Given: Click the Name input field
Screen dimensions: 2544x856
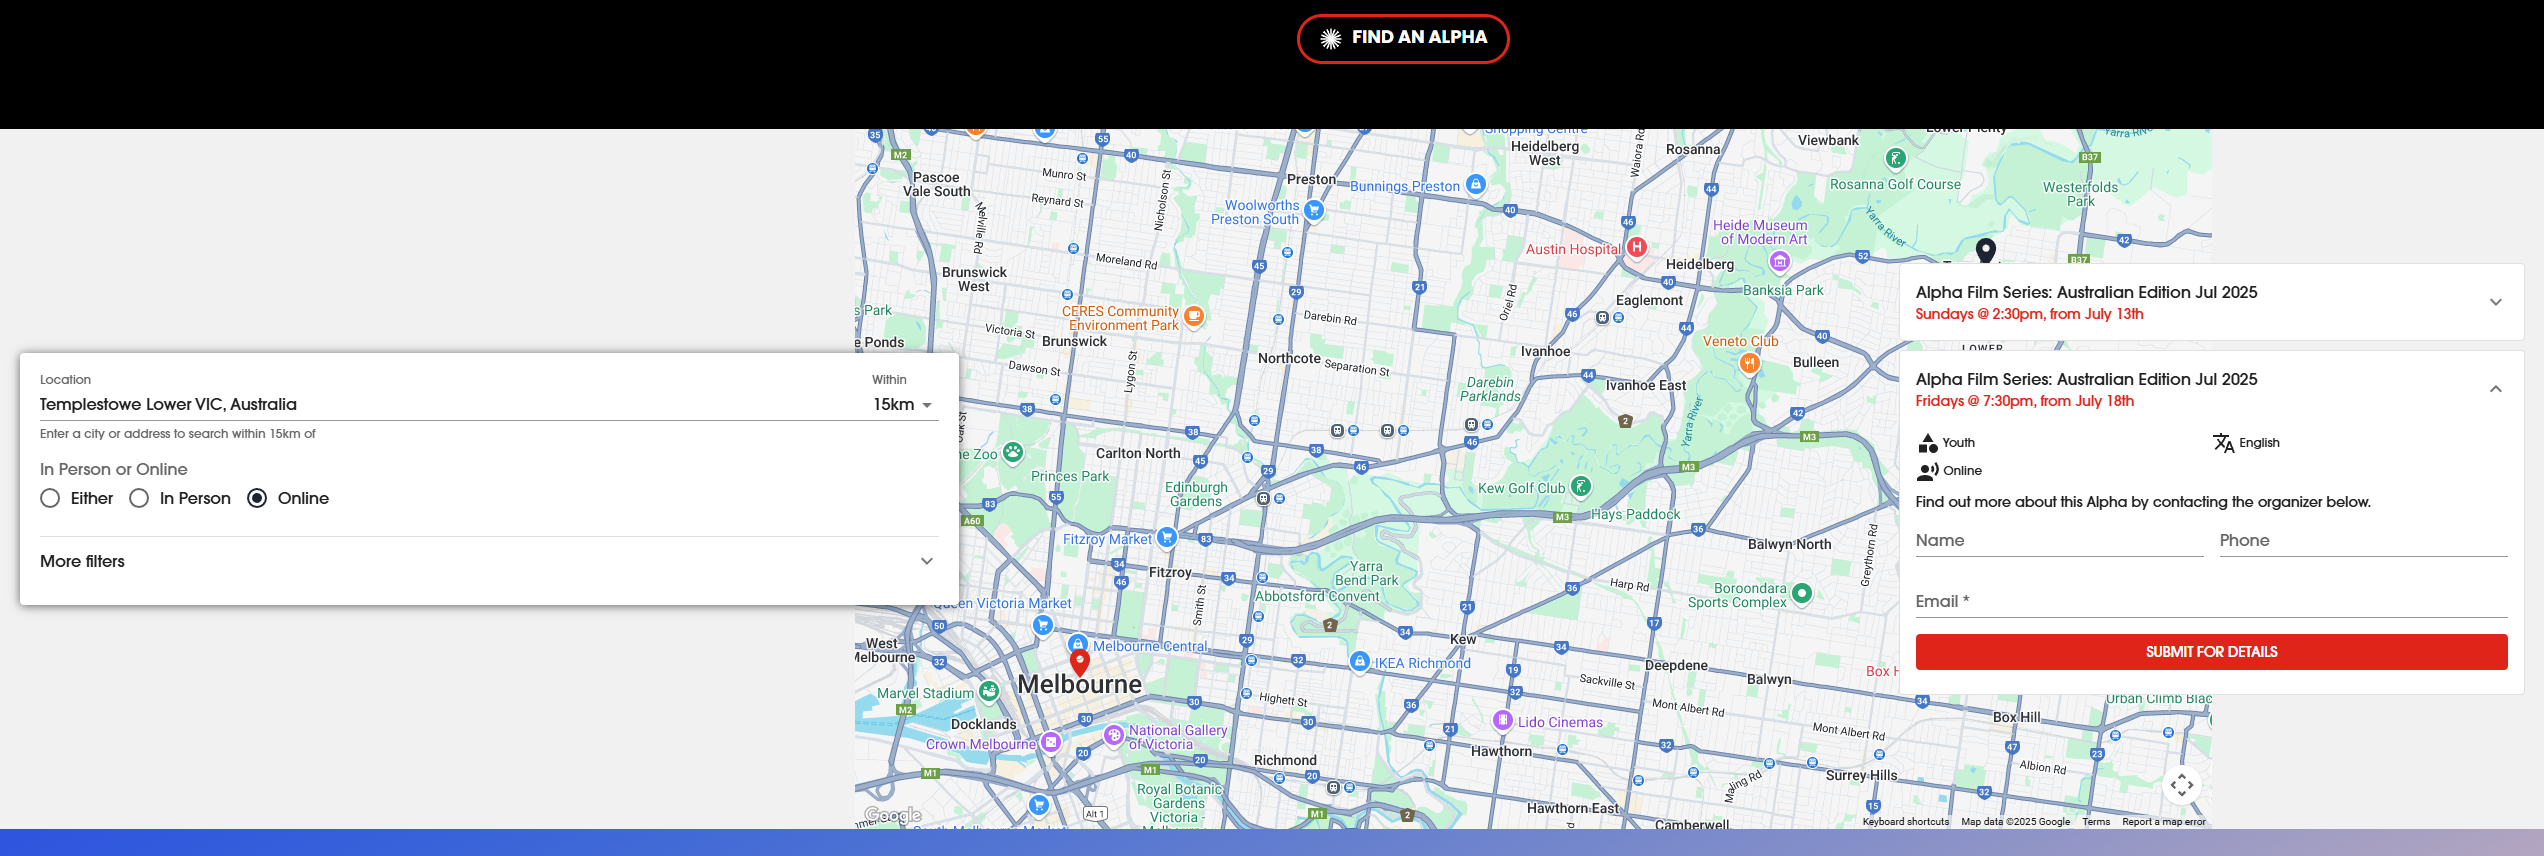Looking at the screenshot, I should click(x=2059, y=541).
